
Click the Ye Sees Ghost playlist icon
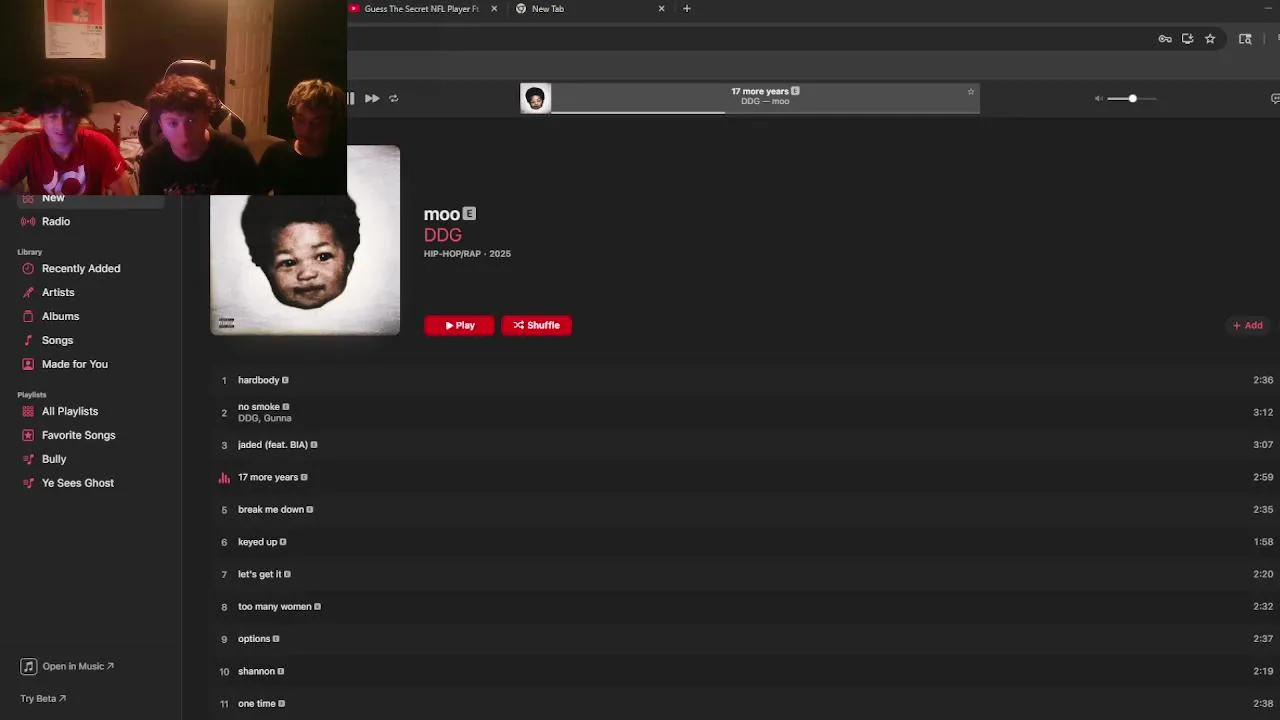click(28, 483)
